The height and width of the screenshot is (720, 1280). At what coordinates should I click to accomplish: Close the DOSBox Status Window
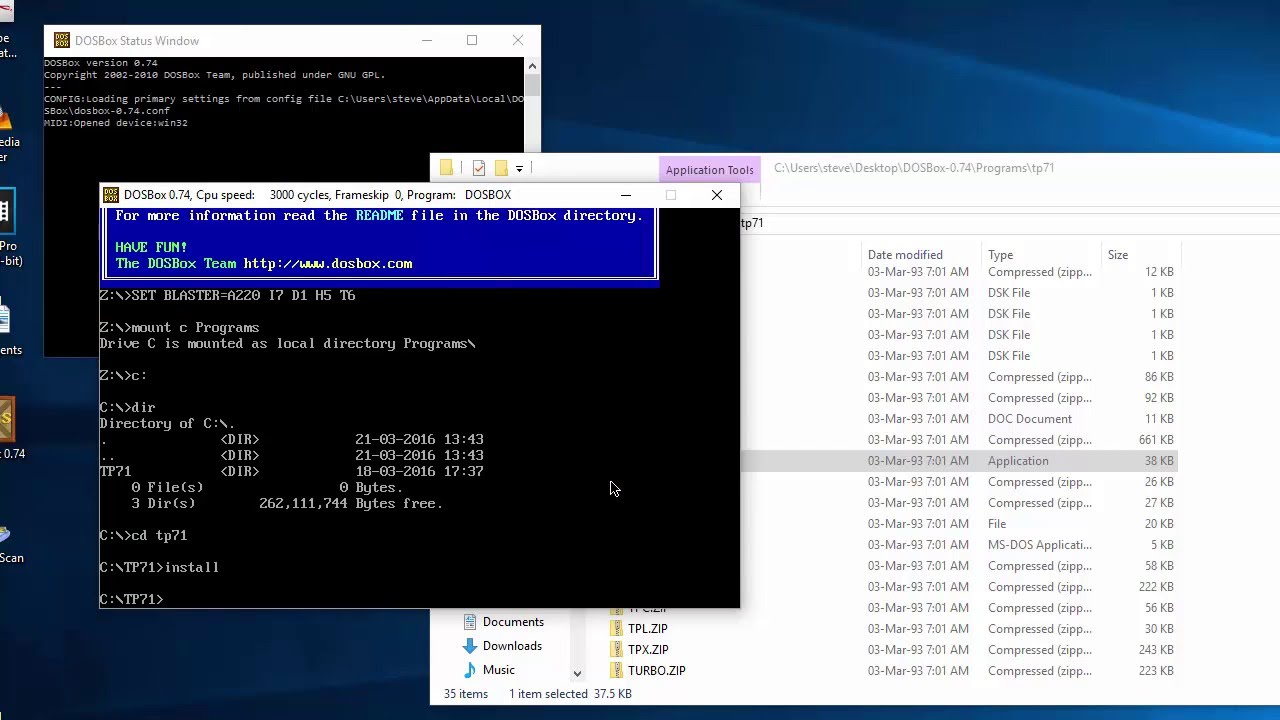(x=518, y=41)
